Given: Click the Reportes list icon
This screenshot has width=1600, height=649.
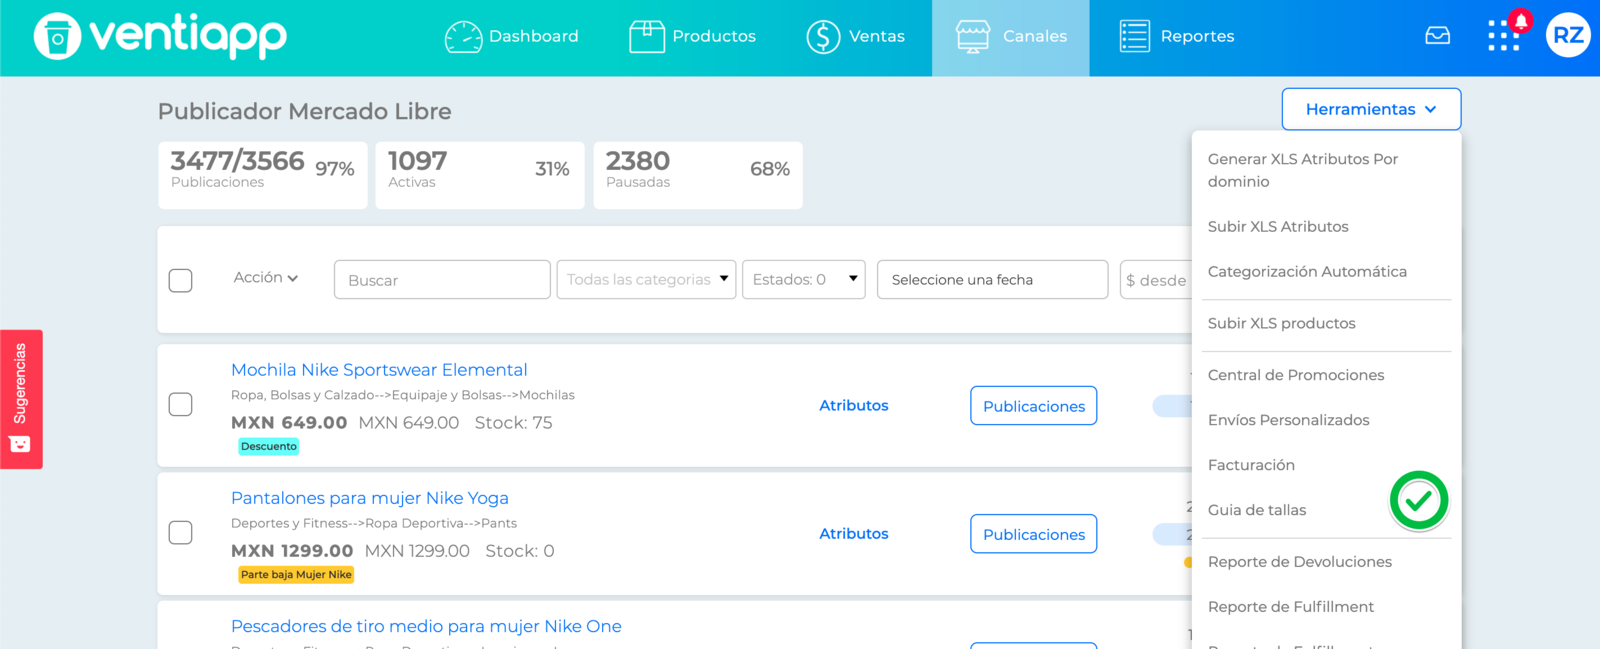Looking at the screenshot, I should point(1135,37).
